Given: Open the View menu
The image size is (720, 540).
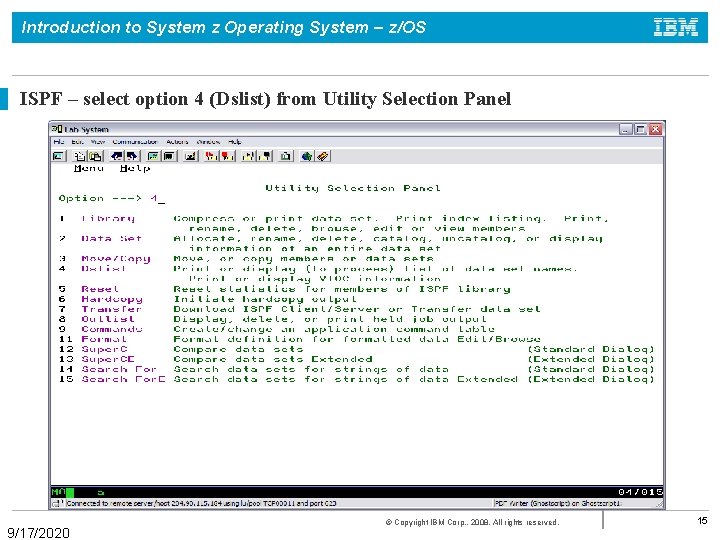Looking at the screenshot, I should click(98, 142).
